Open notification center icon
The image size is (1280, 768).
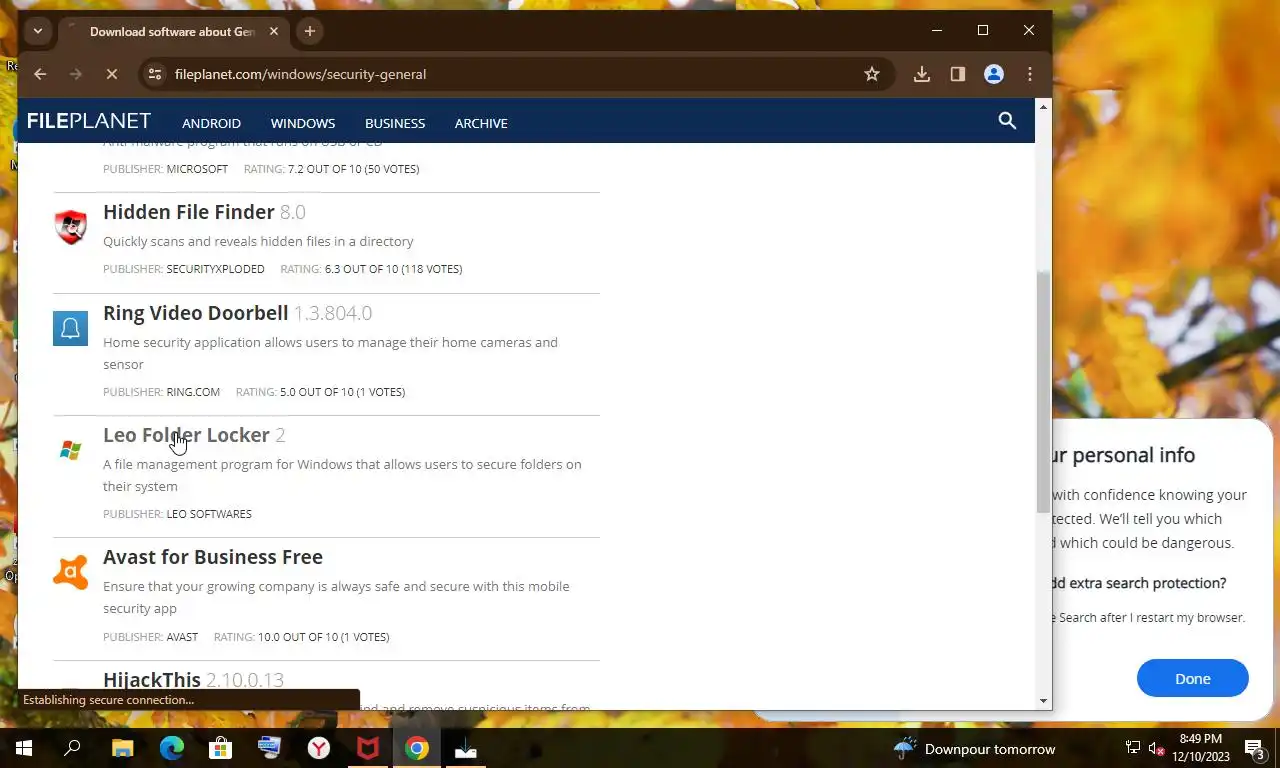(1254, 748)
